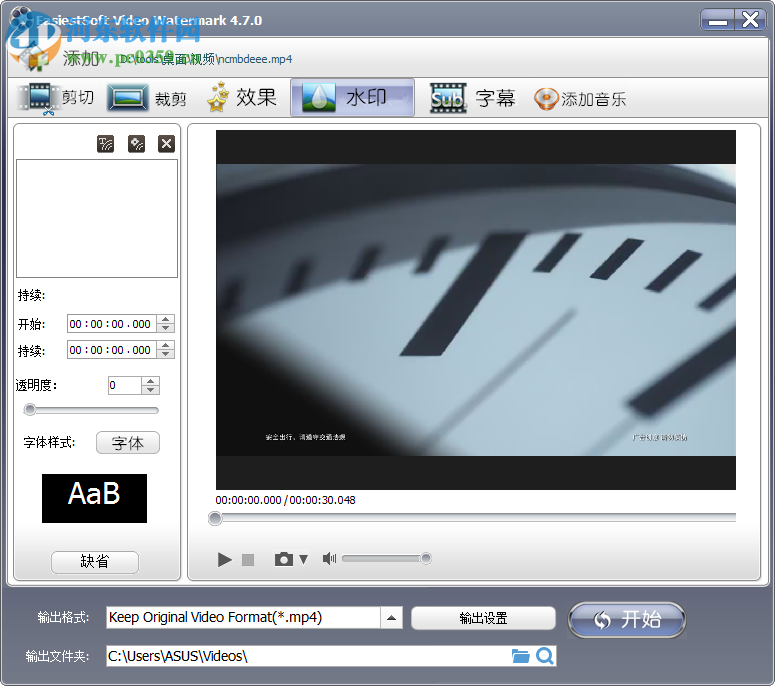
Task: Decrease the 持续 duration time
Action: click(166, 354)
